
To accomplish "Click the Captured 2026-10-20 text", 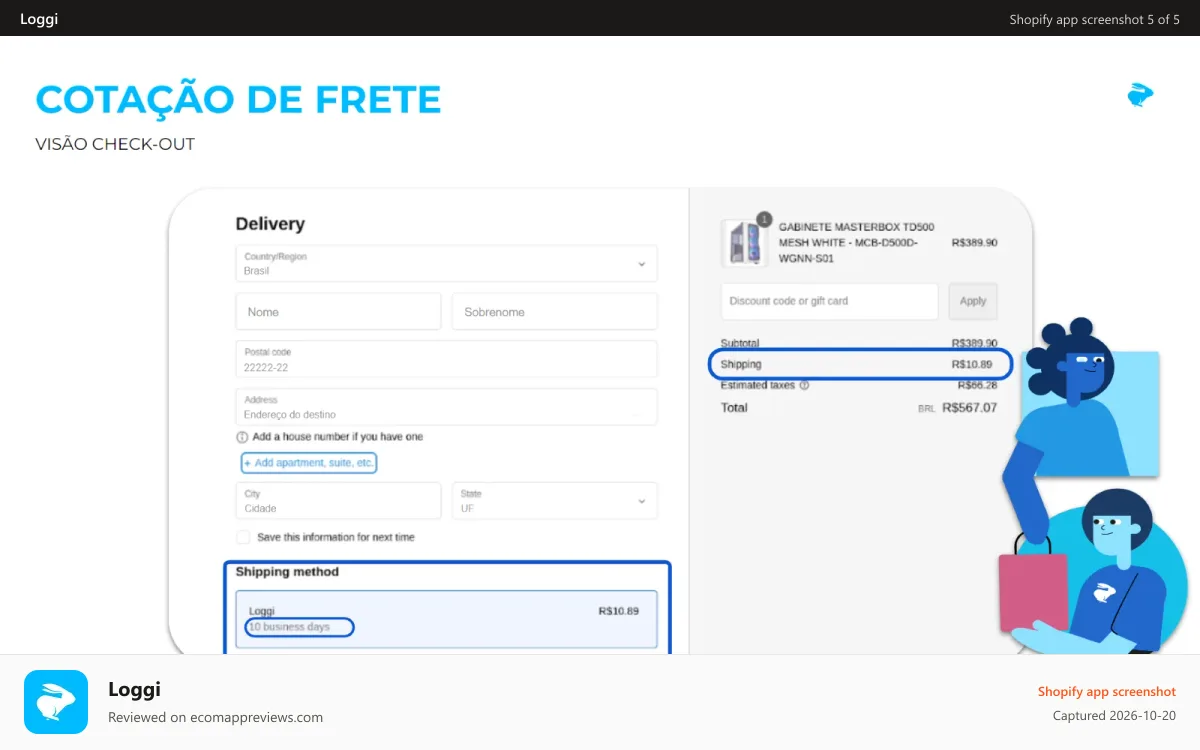I will pos(1114,716).
